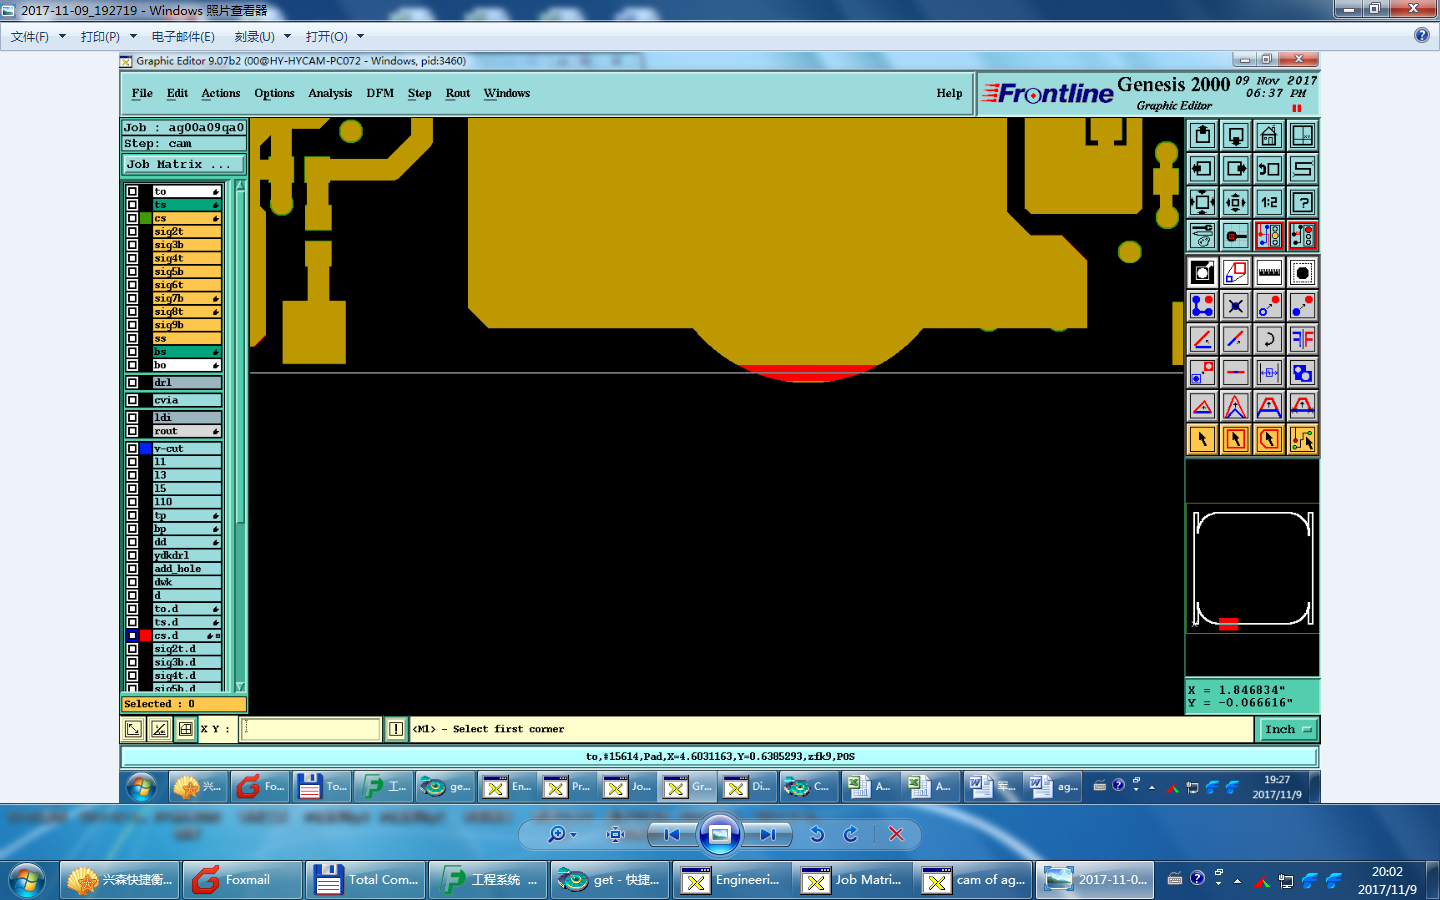The image size is (1440, 900).
Task: Click the zoom in arrows icon
Action: [1202, 202]
